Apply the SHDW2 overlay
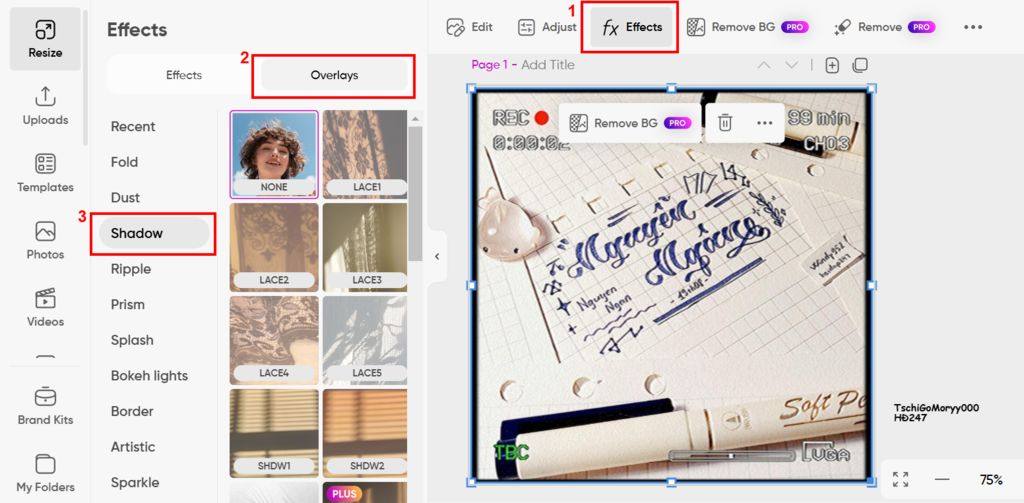The height and width of the screenshot is (503, 1024). click(365, 433)
